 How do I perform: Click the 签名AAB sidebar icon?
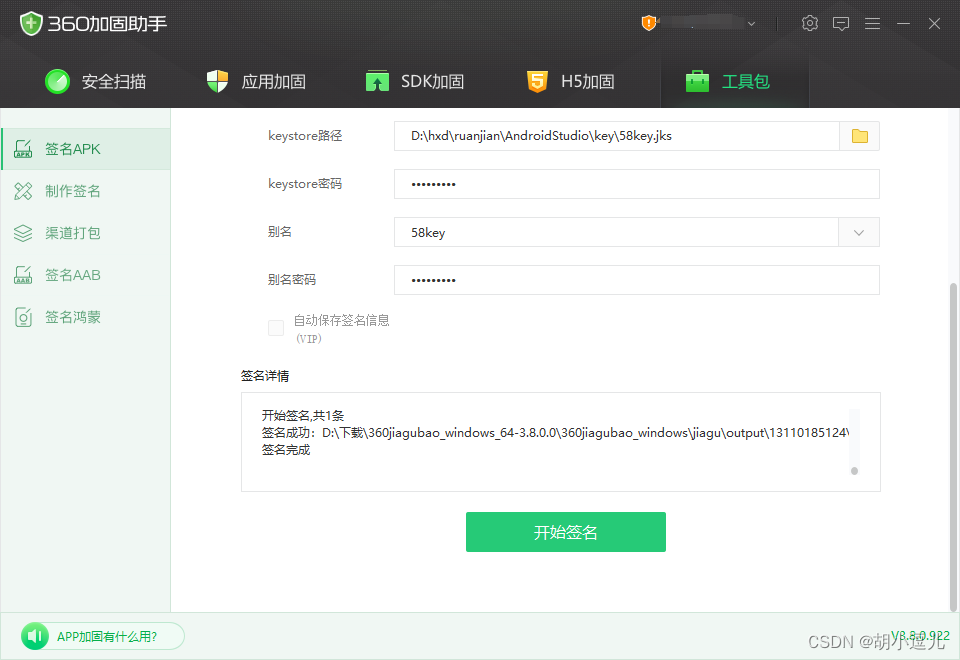point(23,275)
